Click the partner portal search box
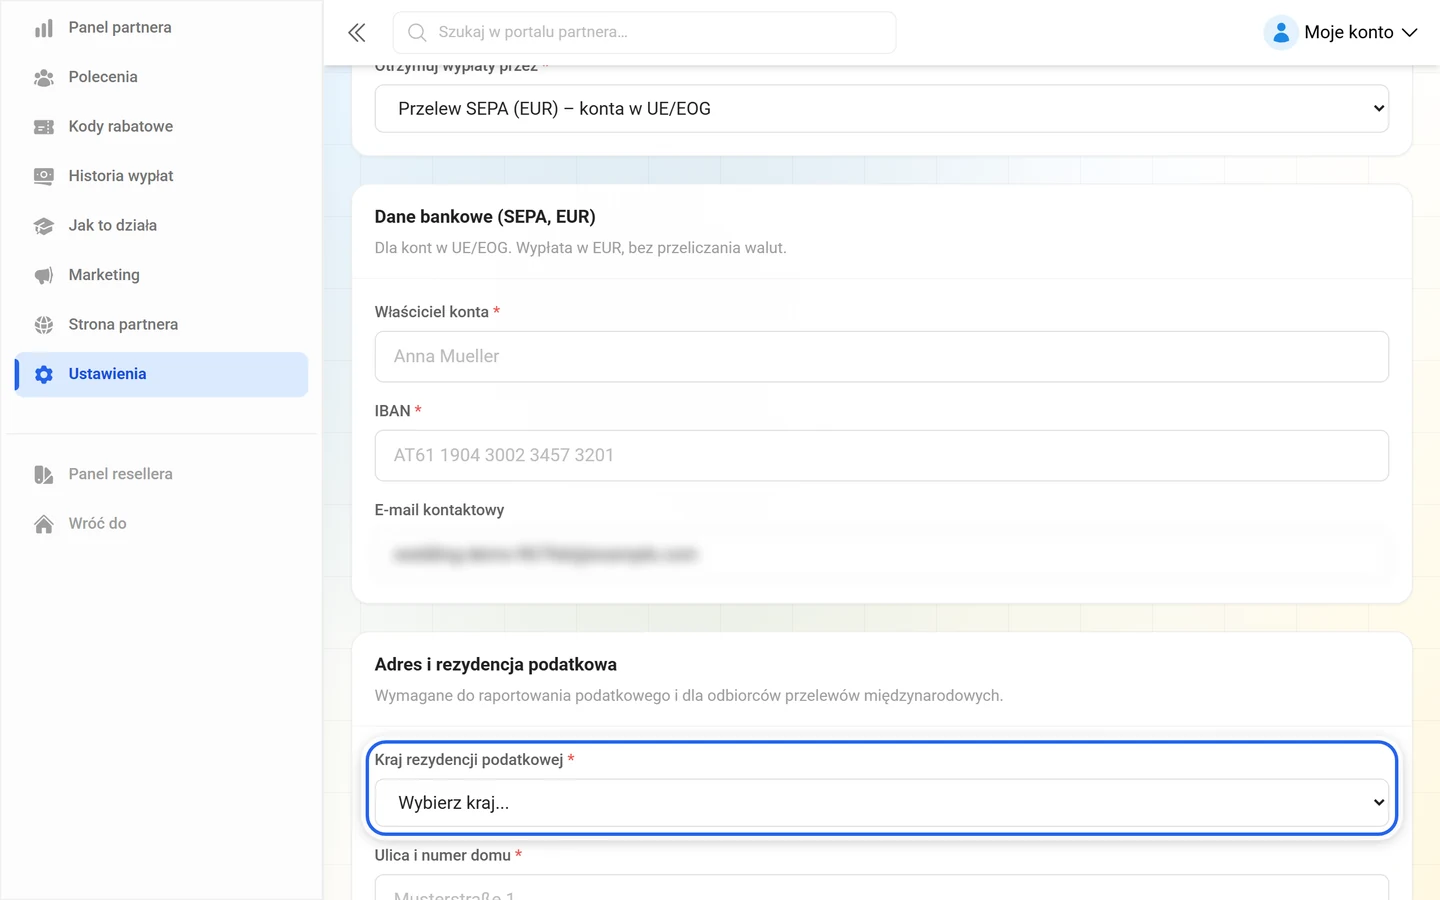Viewport: 1440px width, 900px height. tap(644, 33)
